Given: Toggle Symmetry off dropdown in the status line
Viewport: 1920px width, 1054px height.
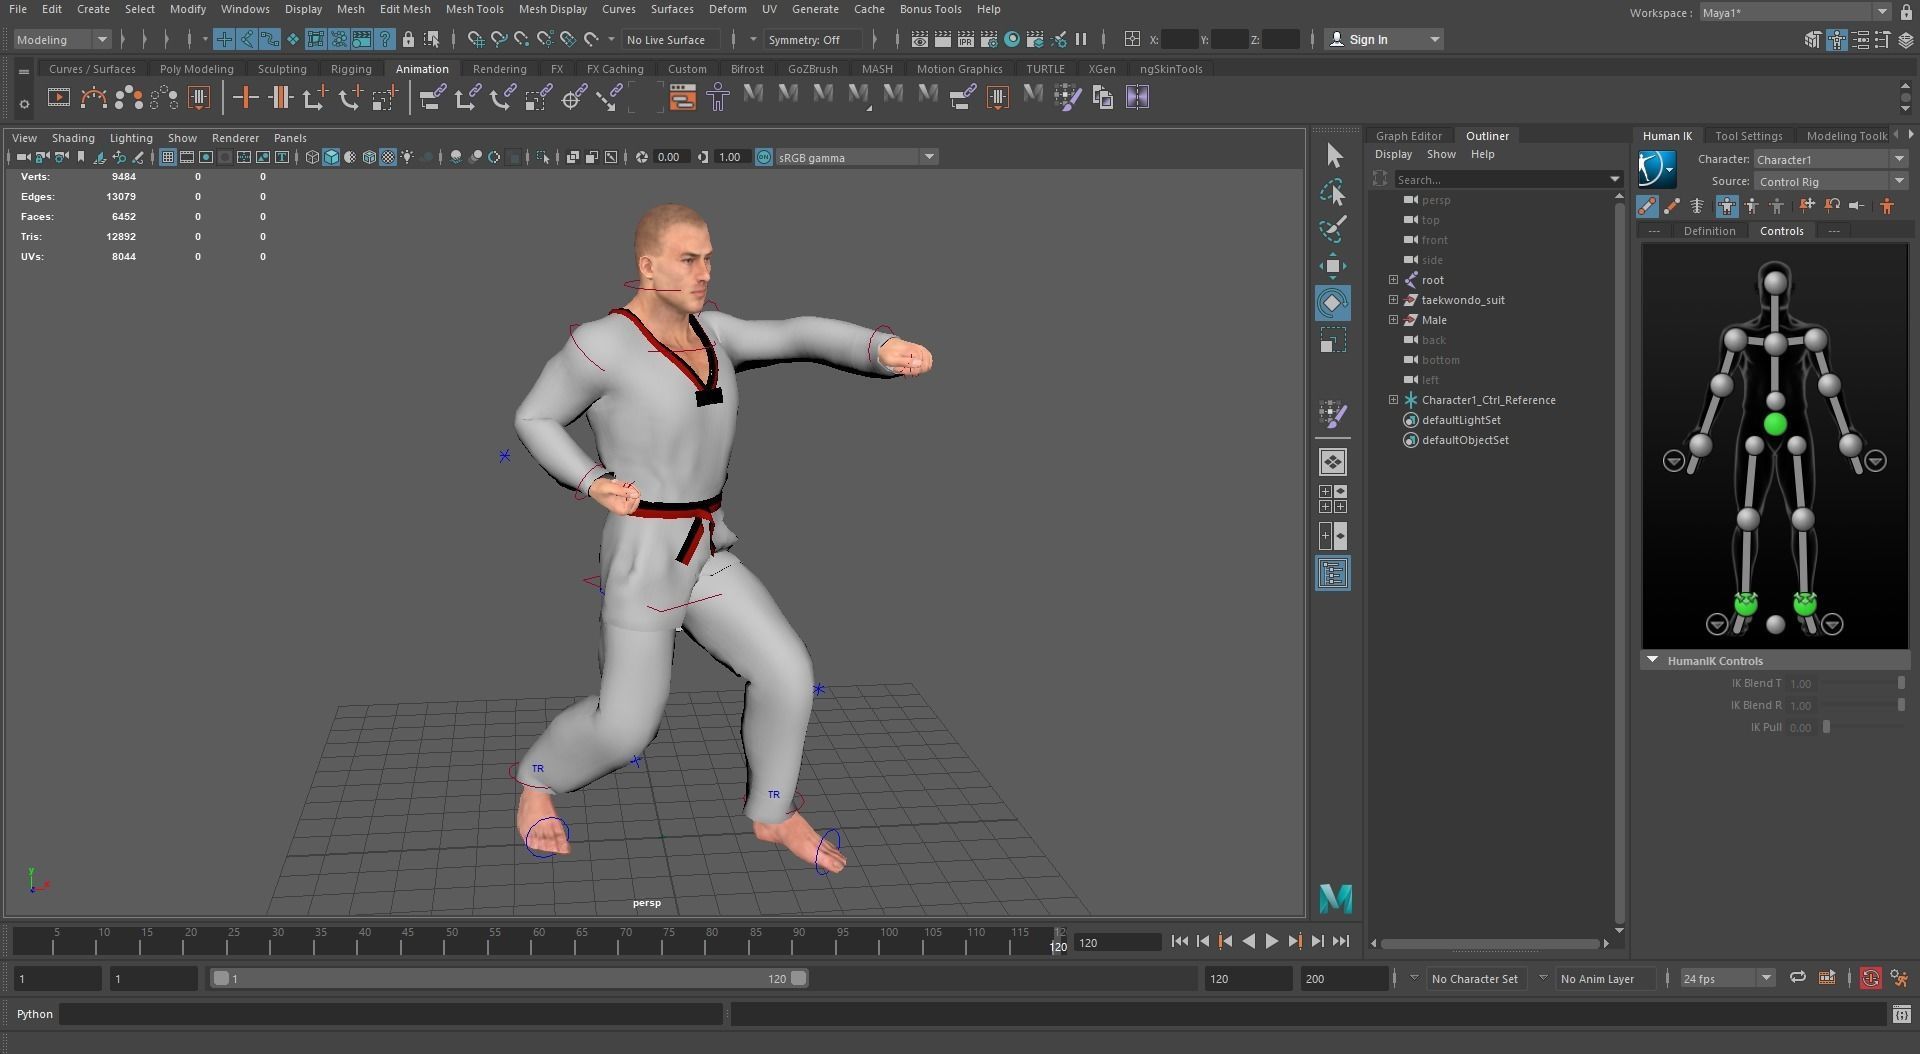Looking at the screenshot, I should 812,40.
